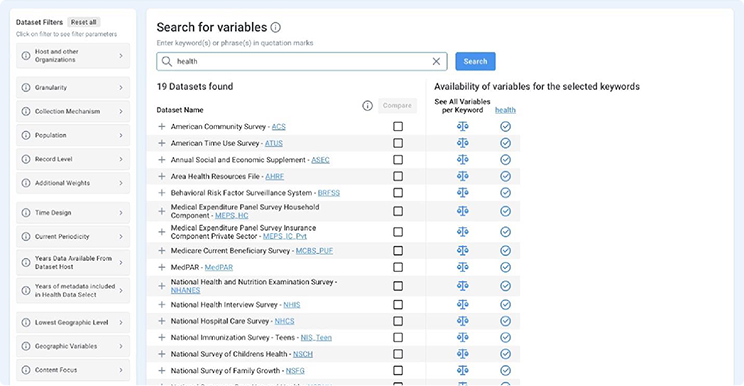Expand Medicare Current Beneficiary Survey row with plus
The width and height of the screenshot is (744, 386).
(162, 250)
